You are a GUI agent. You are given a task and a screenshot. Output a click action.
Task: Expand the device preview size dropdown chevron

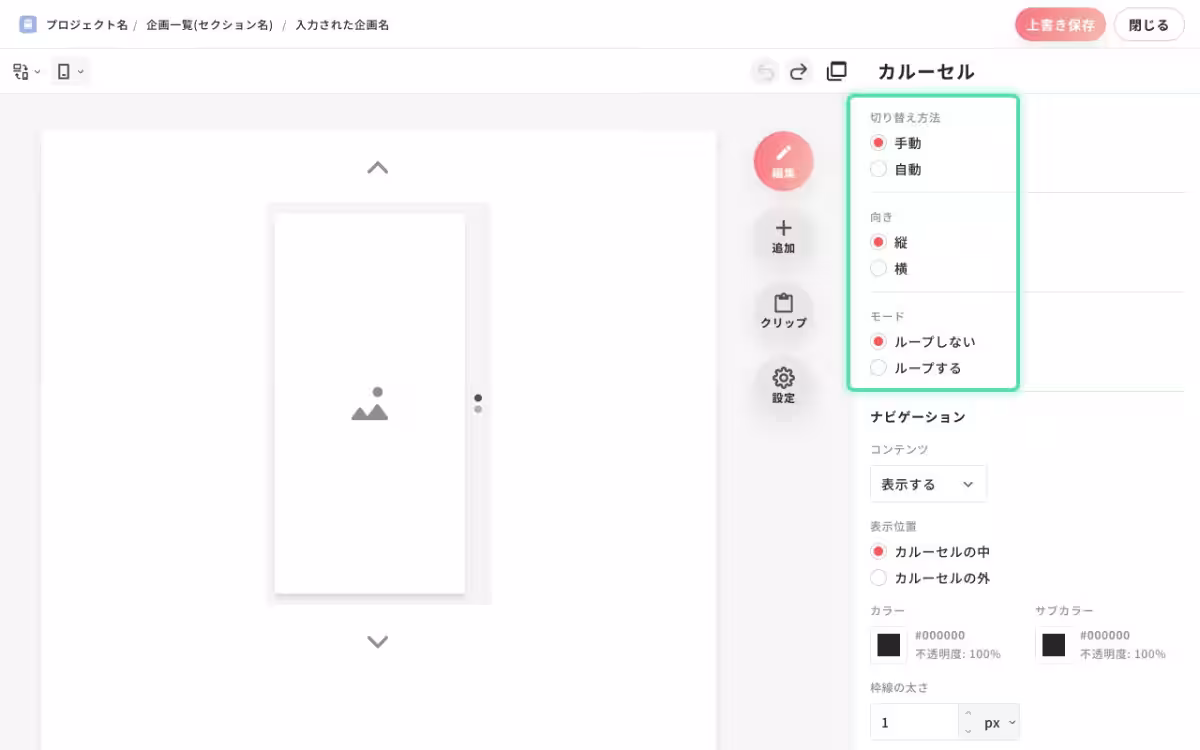tap(80, 70)
